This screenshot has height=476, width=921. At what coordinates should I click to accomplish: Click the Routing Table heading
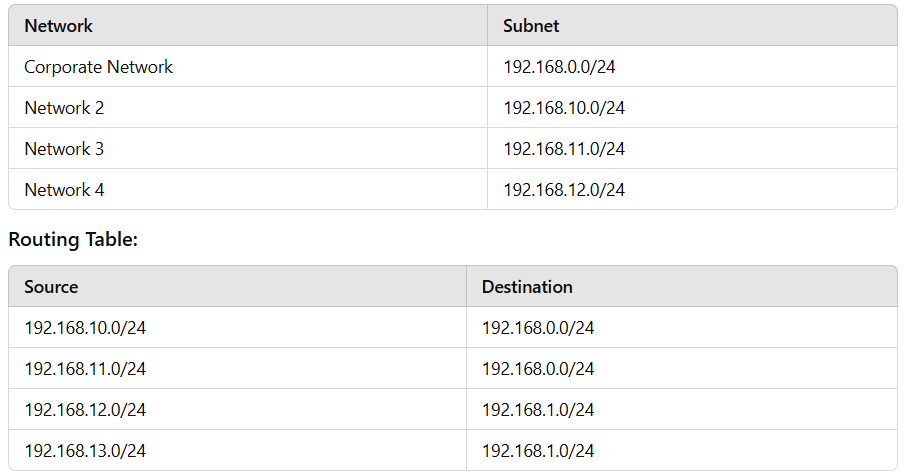pos(73,239)
